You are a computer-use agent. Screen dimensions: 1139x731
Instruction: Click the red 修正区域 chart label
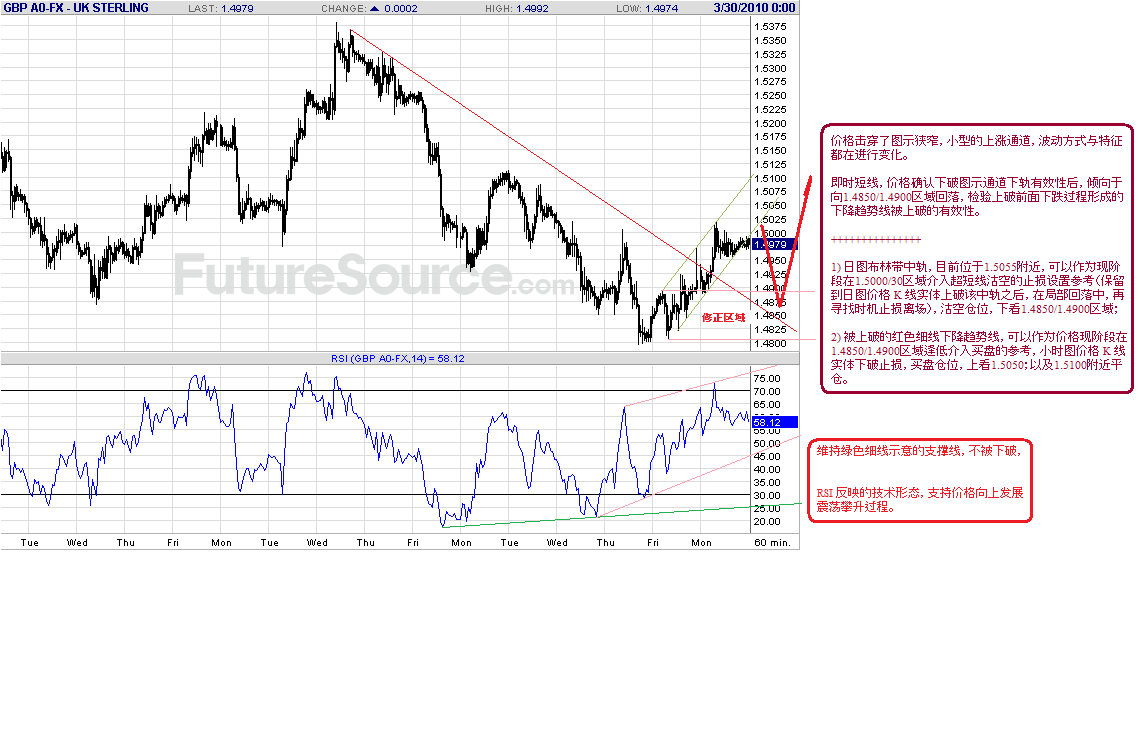[723, 318]
